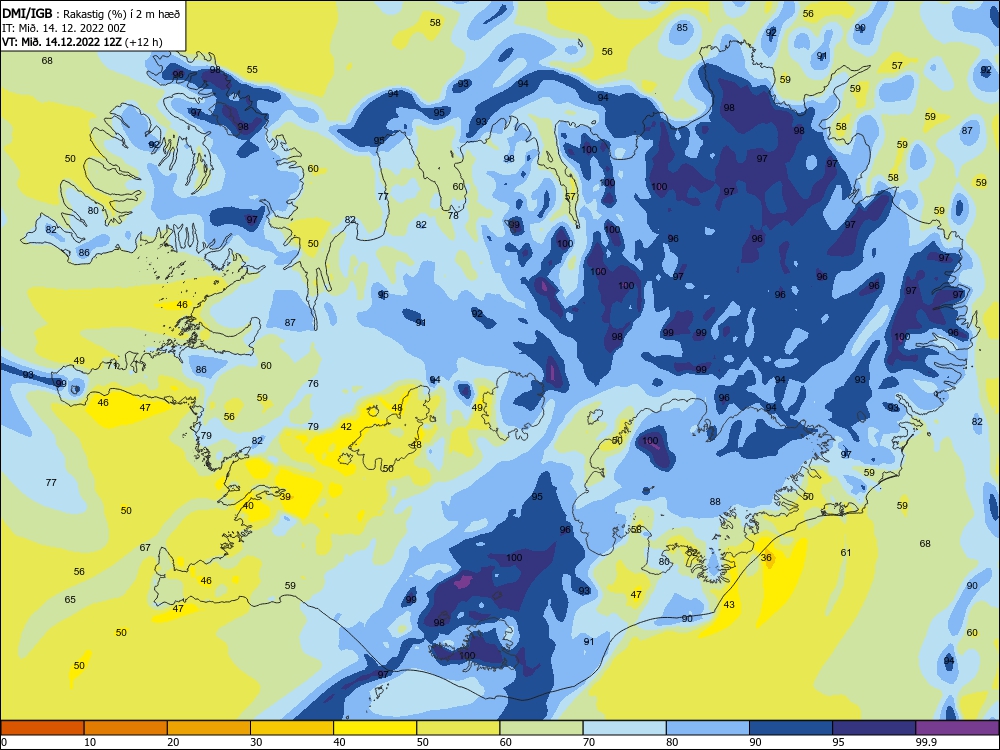Click the legend scale label '10'

click(x=90, y=742)
